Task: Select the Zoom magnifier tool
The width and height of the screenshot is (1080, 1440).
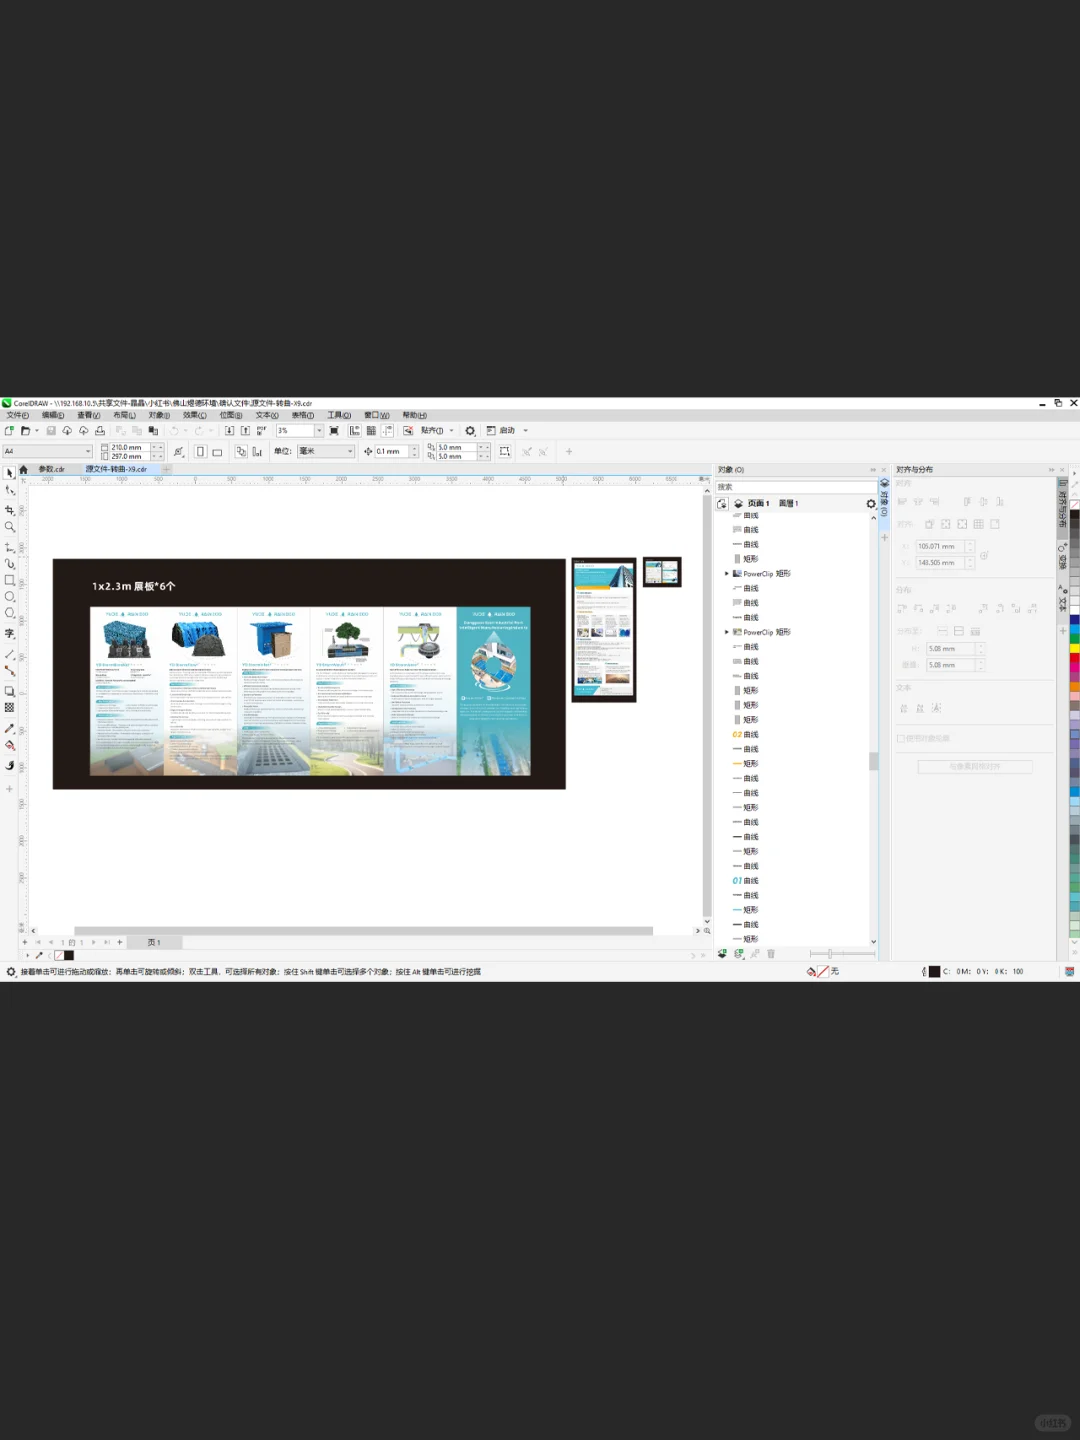Action: pyautogui.click(x=10, y=527)
